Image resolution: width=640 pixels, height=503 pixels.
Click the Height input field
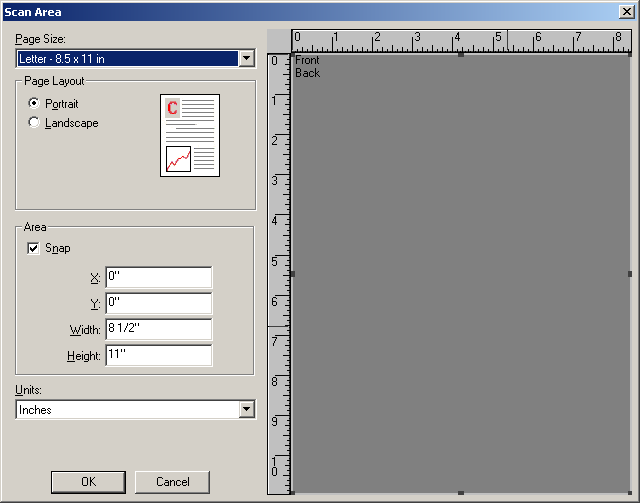click(x=159, y=355)
